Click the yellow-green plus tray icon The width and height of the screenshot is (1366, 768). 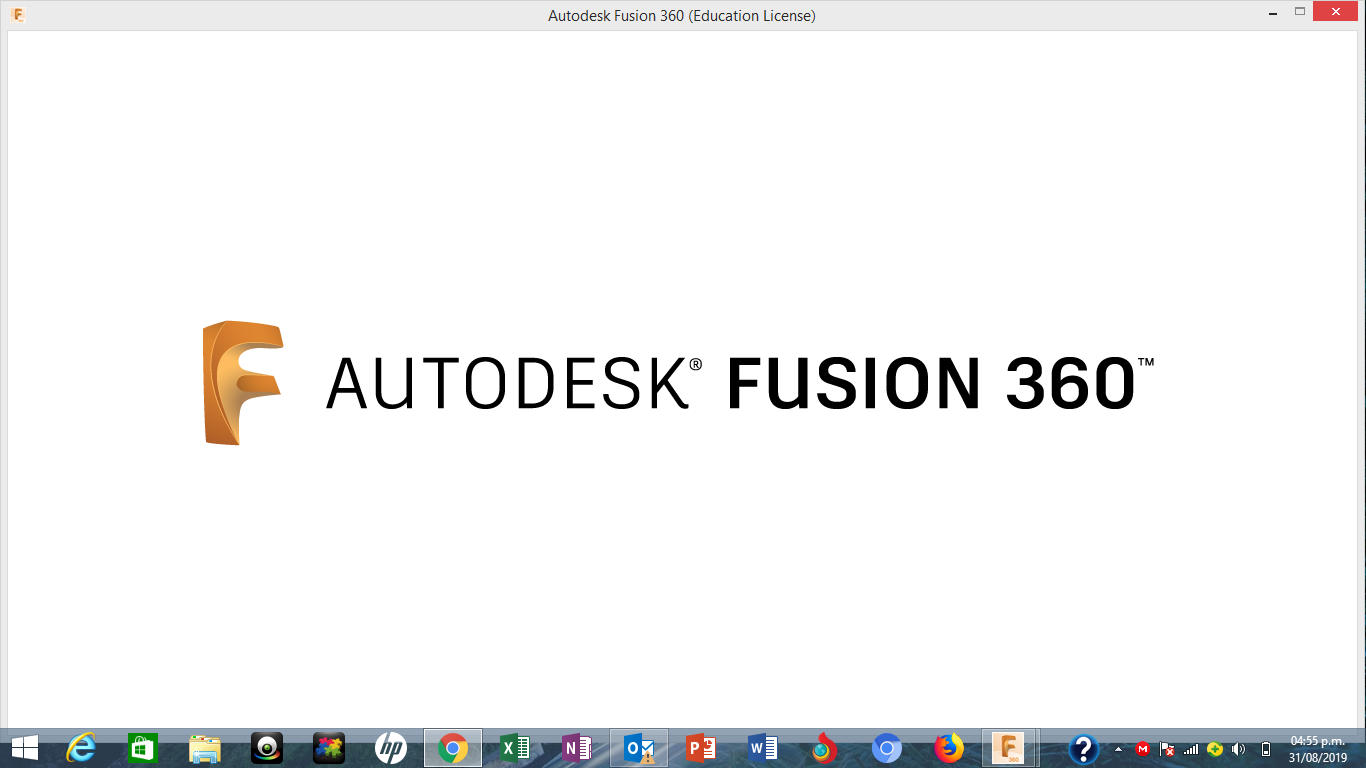pos(1215,749)
